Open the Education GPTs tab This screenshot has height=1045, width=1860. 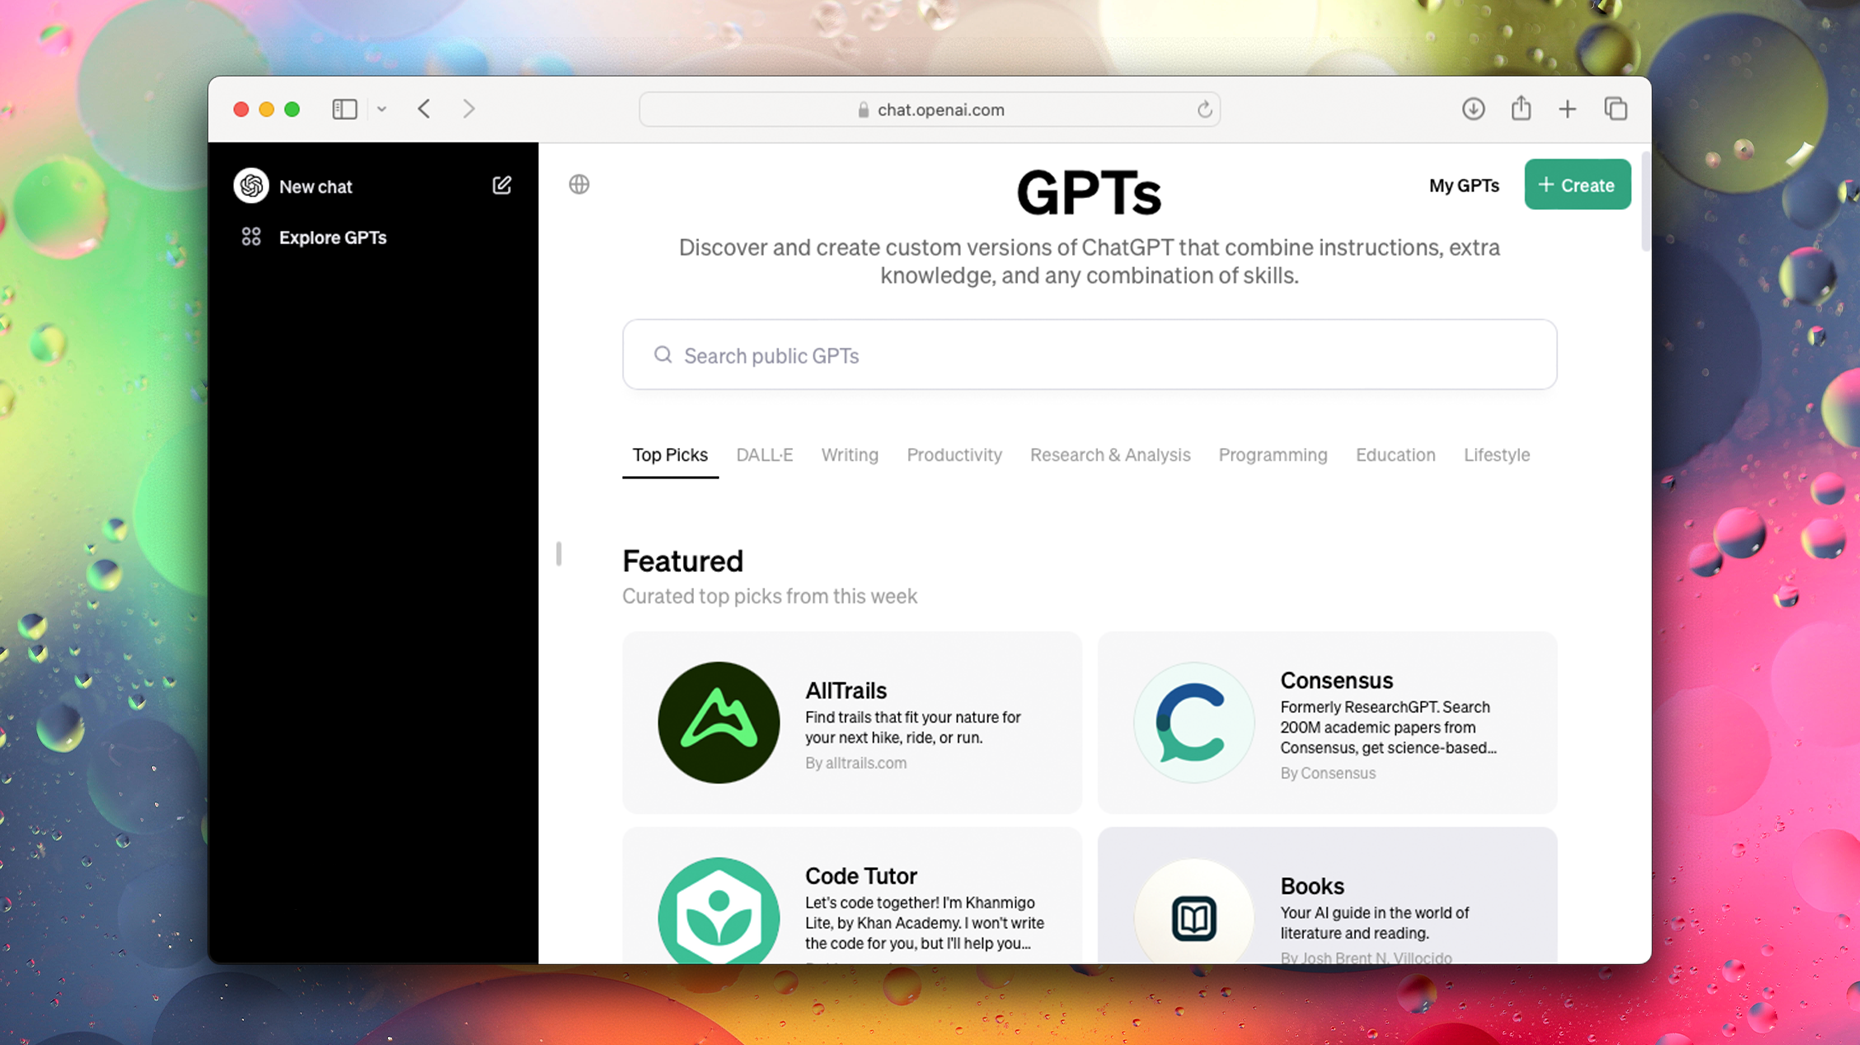(1395, 455)
